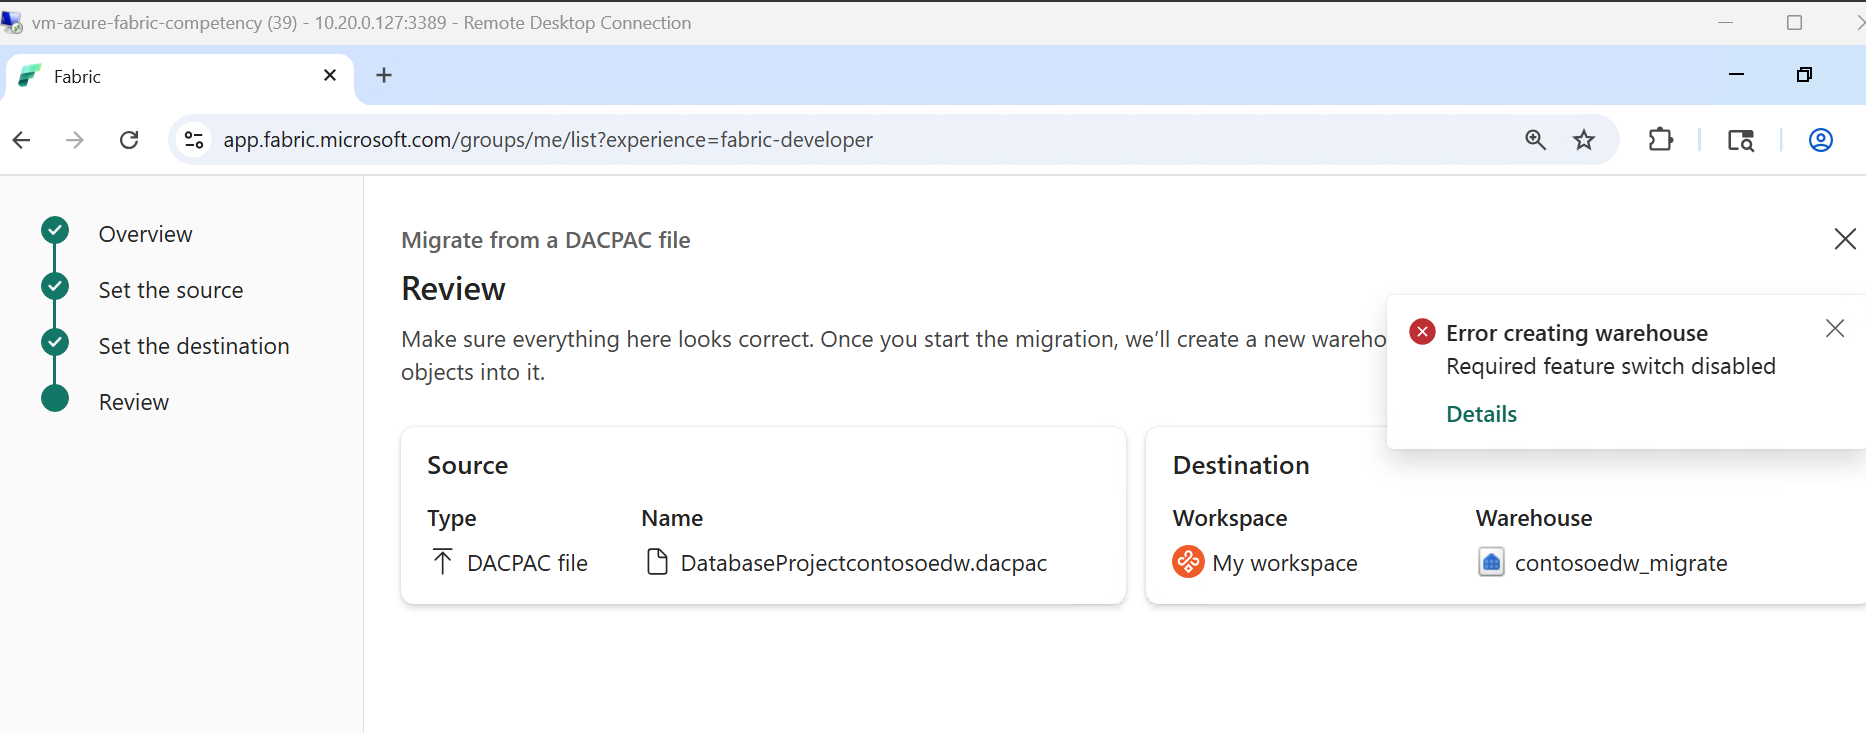This screenshot has height=733, width=1866.
Task: Go to the Overview step
Action: (145, 234)
